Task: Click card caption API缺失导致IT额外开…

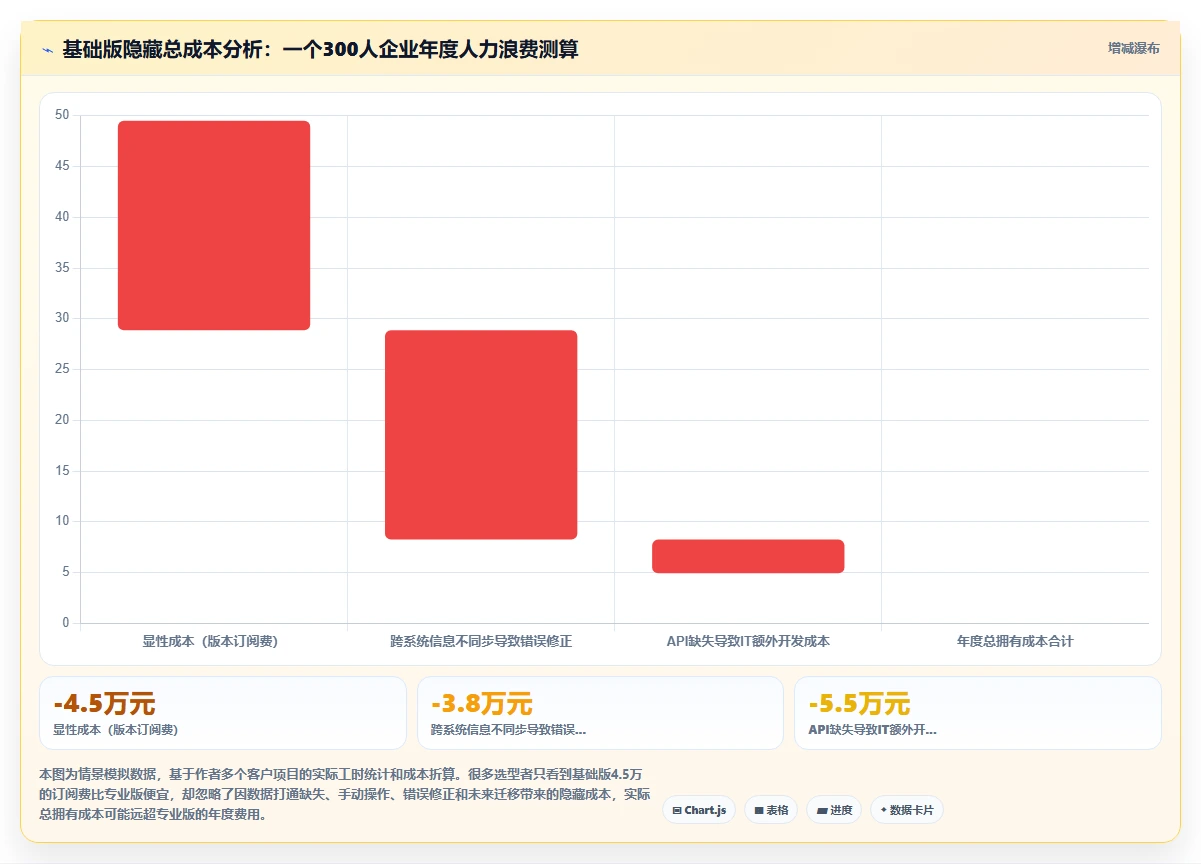Action: coord(872,730)
